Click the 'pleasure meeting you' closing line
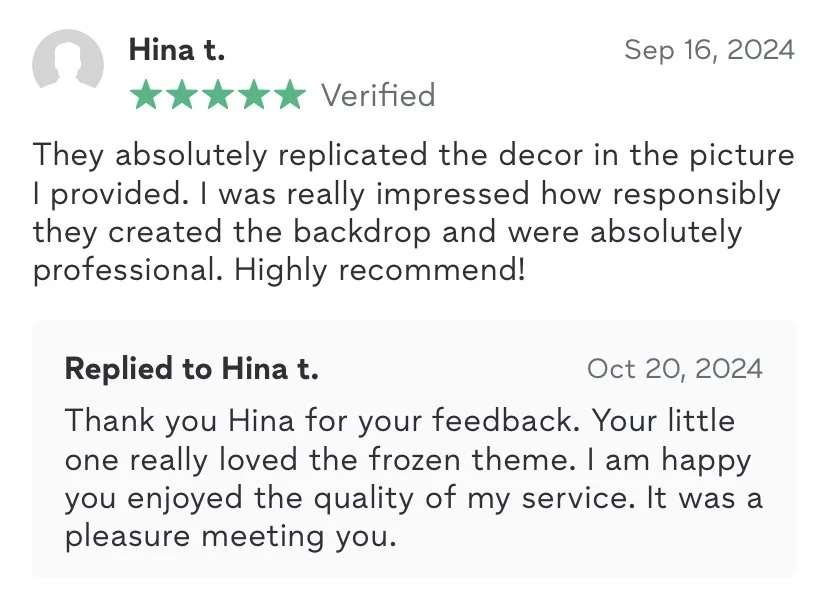 (x=230, y=537)
